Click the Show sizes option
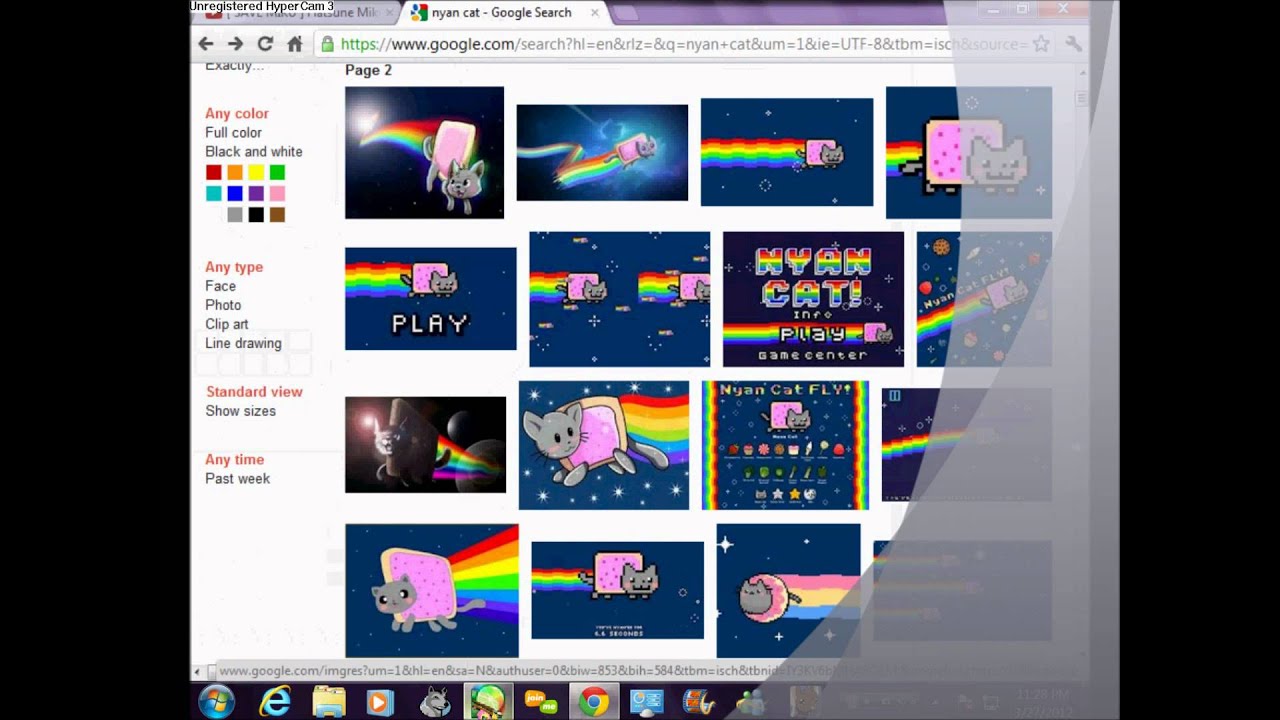The width and height of the screenshot is (1280, 720). pyautogui.click(x=240, y=411)
